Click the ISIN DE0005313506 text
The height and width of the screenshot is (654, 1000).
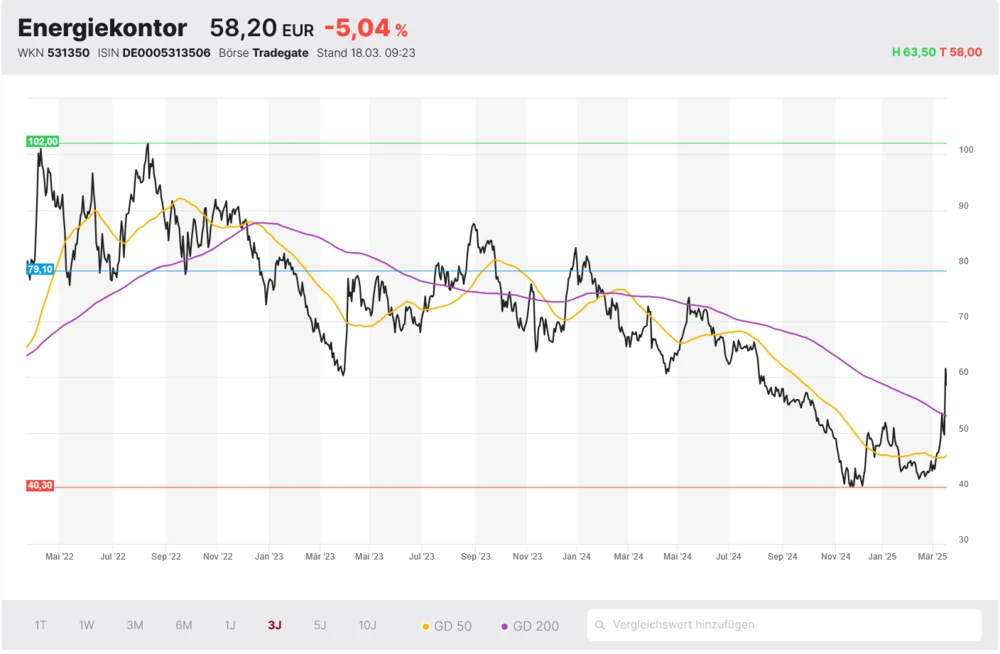click(166, 53)
